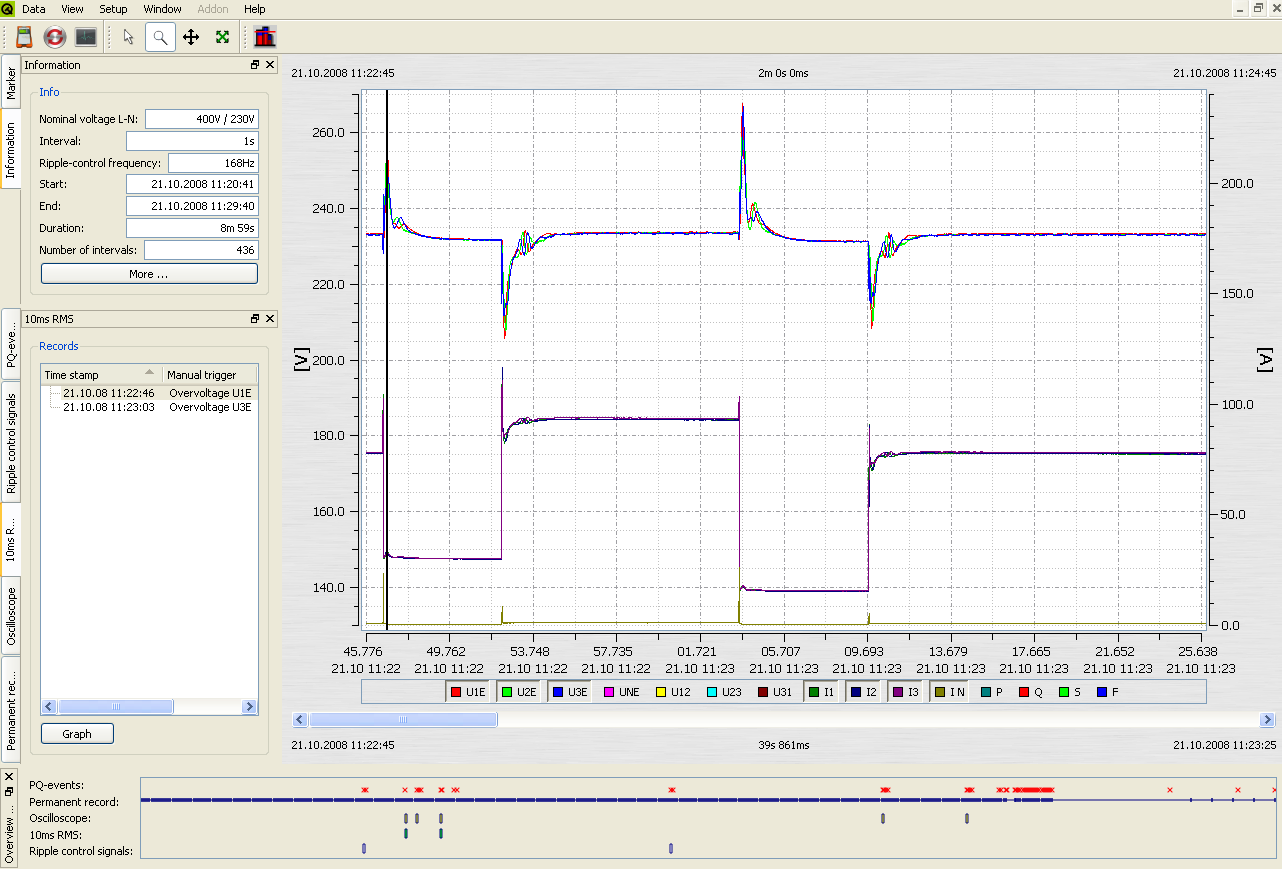Open the red bar chart statistics icon
The height and width of the screenshot is (869, 1282).
[x=265, y=37]
